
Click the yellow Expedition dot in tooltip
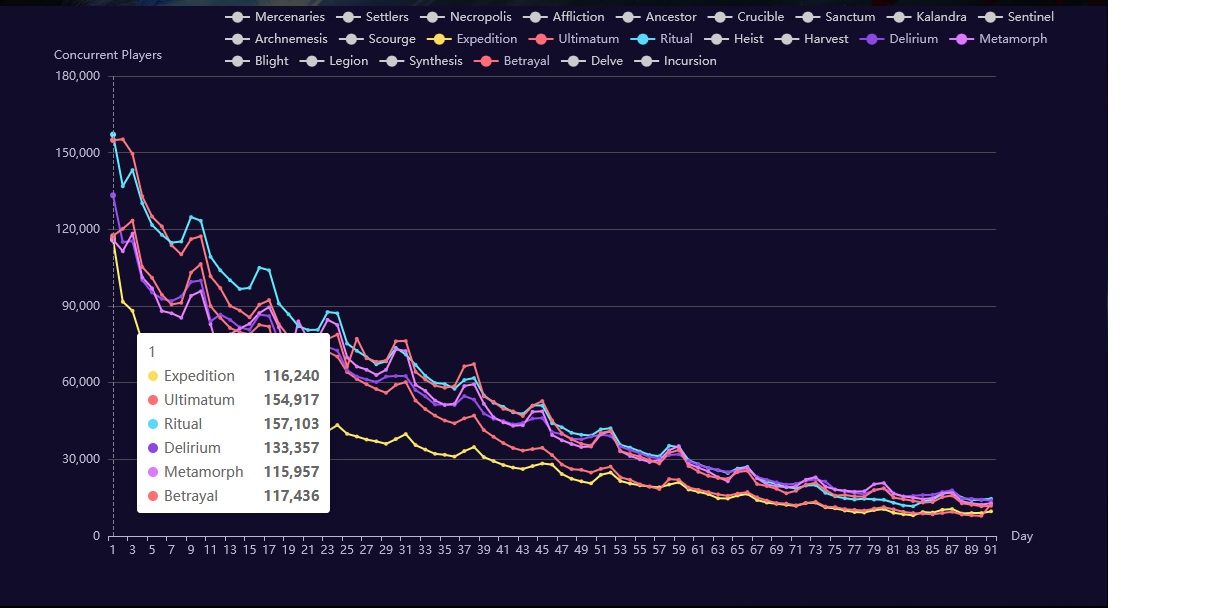(153, 376)
